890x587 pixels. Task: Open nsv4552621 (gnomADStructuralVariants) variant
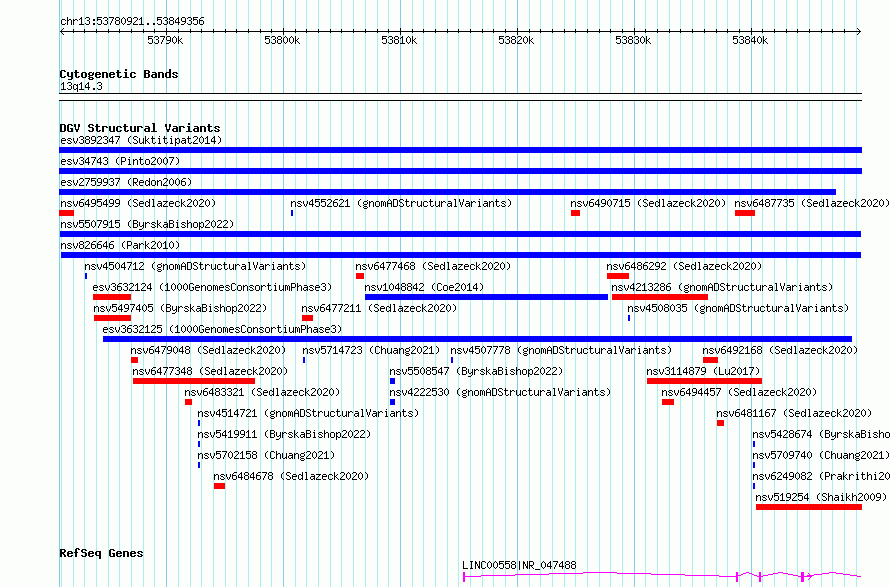[401, 203]
